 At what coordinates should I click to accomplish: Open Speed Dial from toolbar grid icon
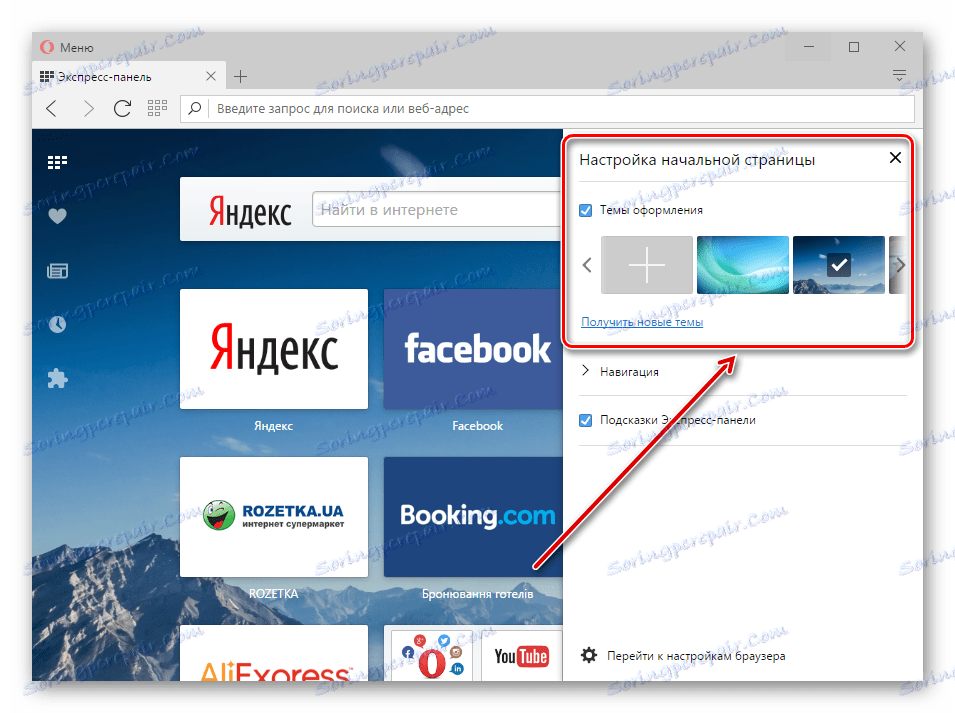click(157, 108)
